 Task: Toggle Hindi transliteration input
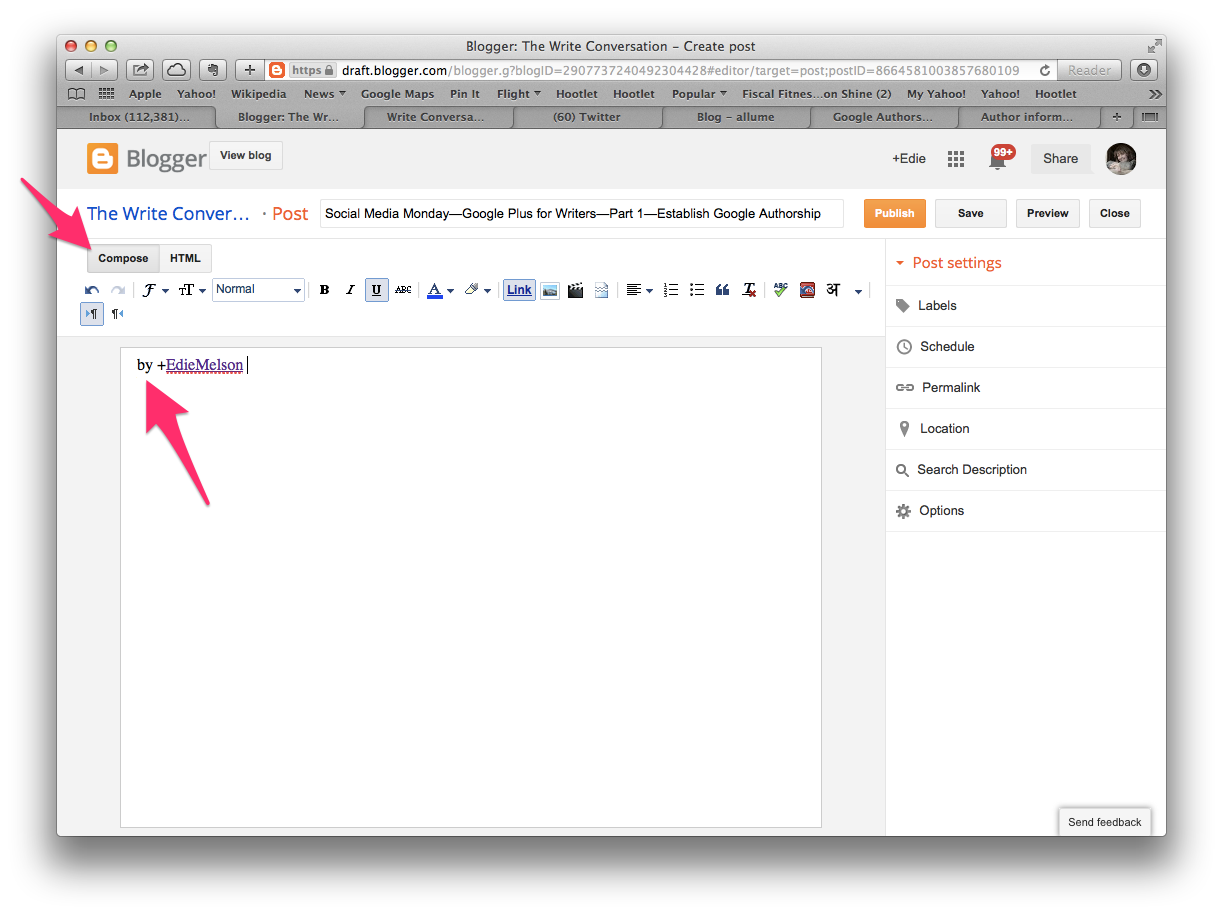pyautogui.click(x=833, y=290)
